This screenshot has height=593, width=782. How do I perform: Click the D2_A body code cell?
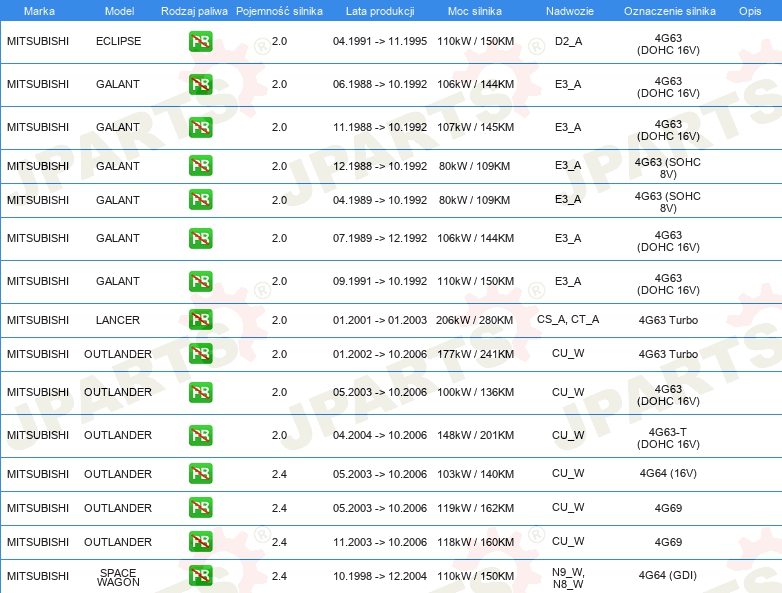pos(569,41)
